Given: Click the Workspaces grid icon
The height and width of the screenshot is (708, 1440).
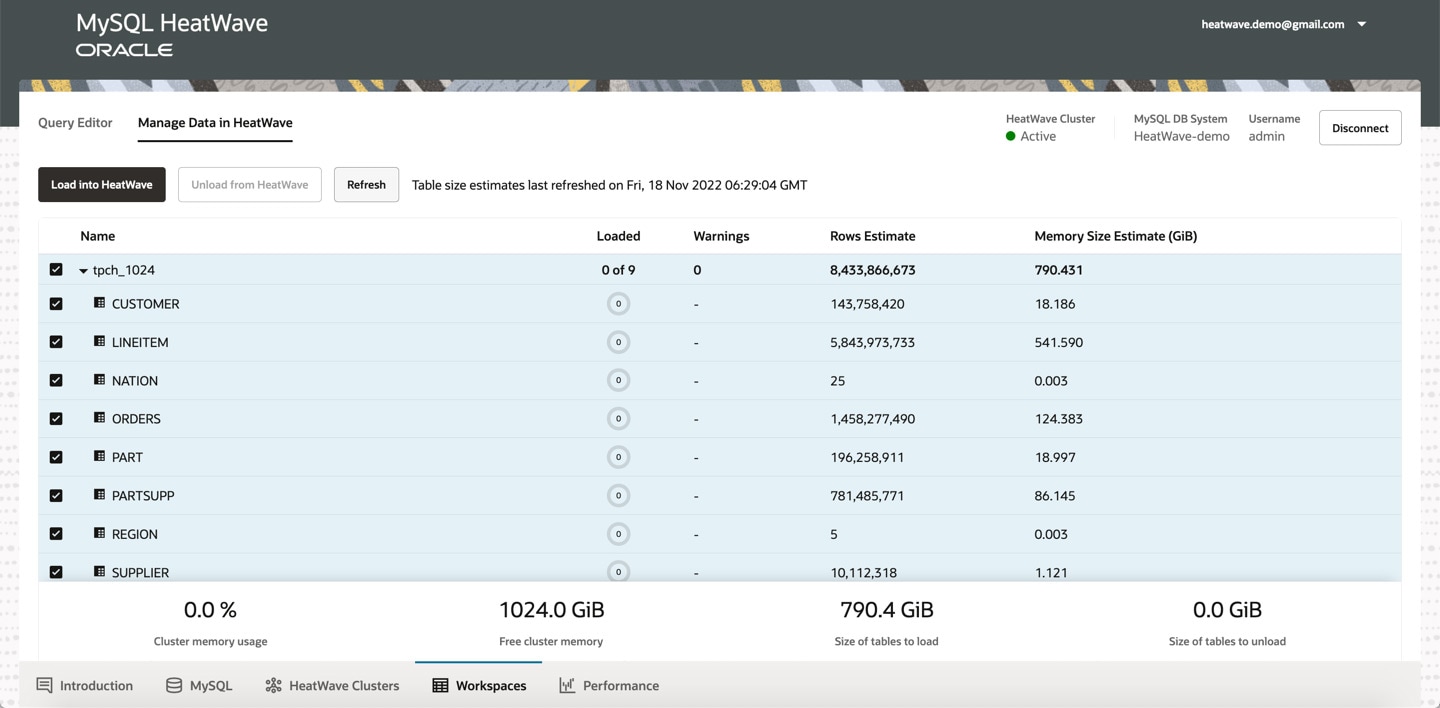Looking at the screenshot, I should pyautogui.click(x=440, y=685).
